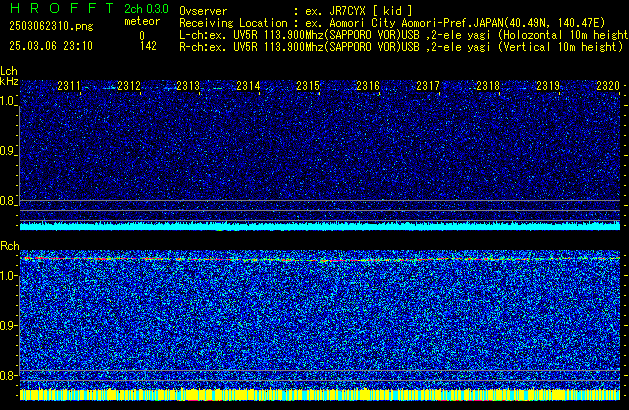This screenshot has height=410, width=629.
Task: Click the date stamp 25.03.06 23:10
Action: pyautogui.click(x=51, y=46)
